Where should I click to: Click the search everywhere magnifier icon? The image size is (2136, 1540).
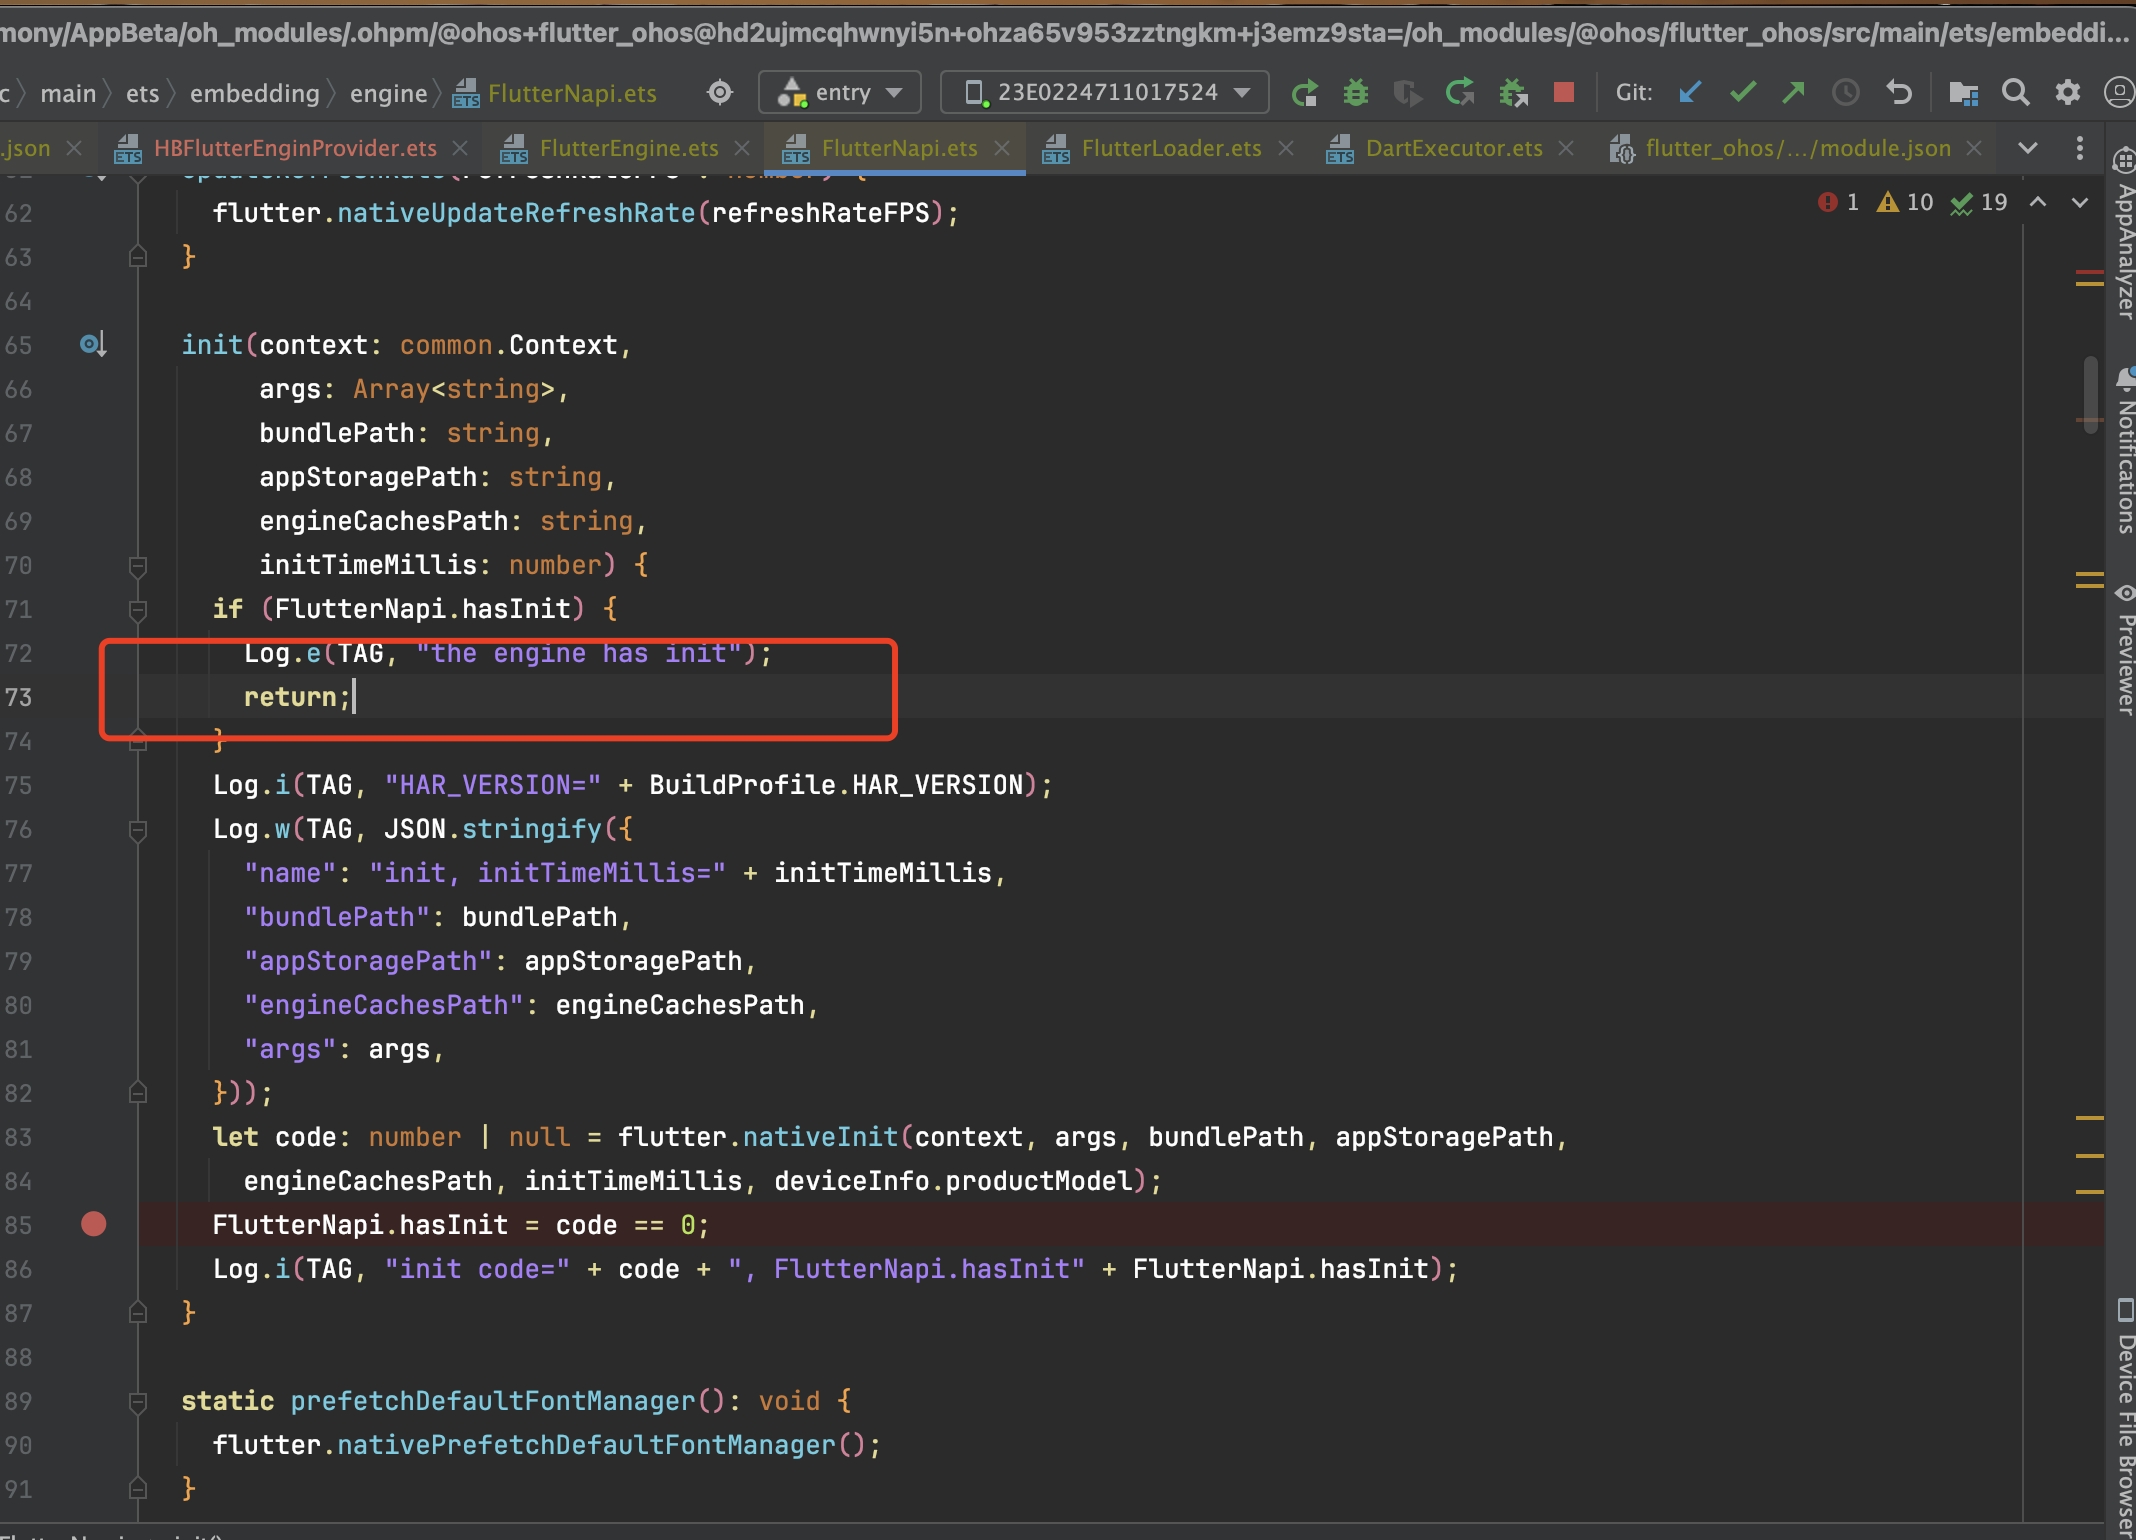pyautogui.click(x=2016, y=93)
